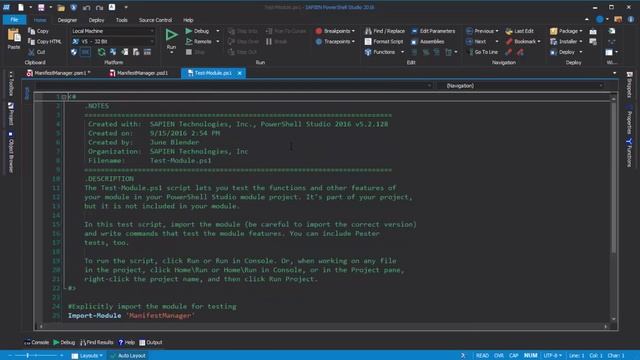This screenshot has height=360, width=640.
Task: Click the Copy HTML button
Action: [44, 42]
